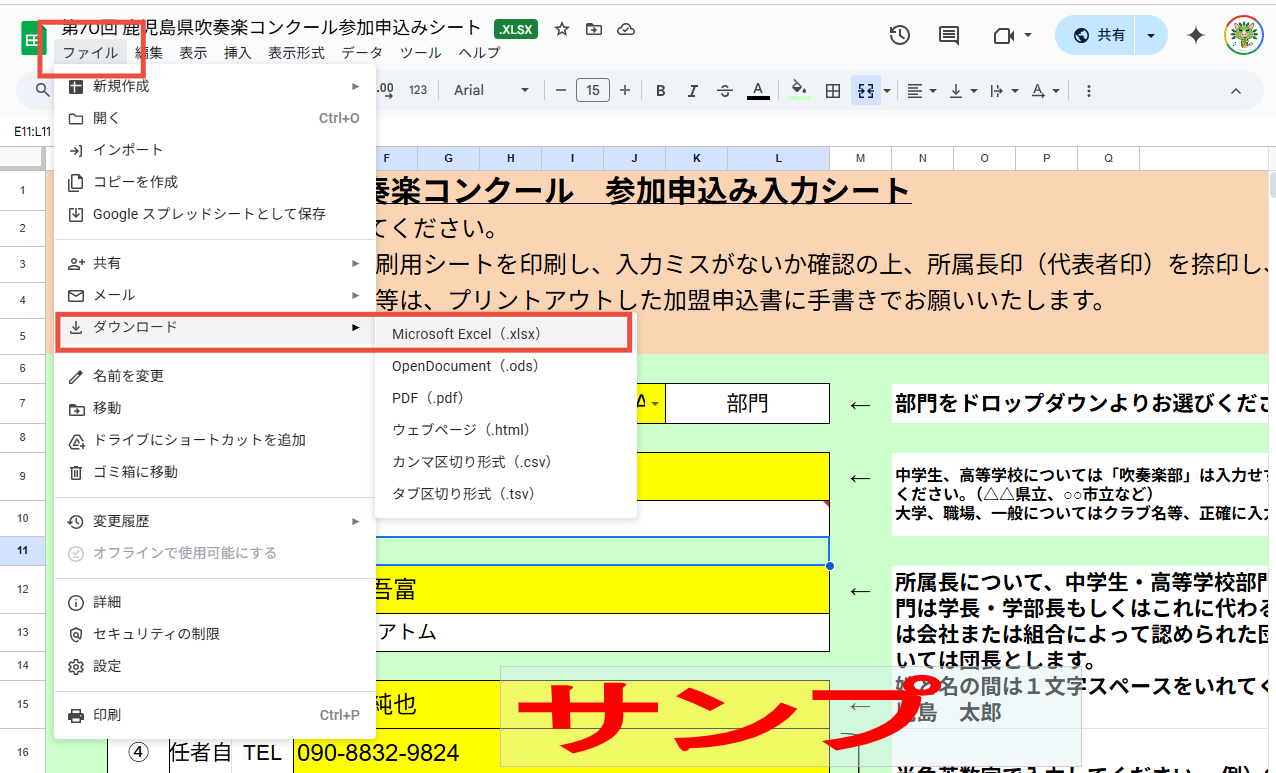Open the text wrapping options
Image resolution: width=1276 pixels, height=773 pixels.
point(1002,91)
